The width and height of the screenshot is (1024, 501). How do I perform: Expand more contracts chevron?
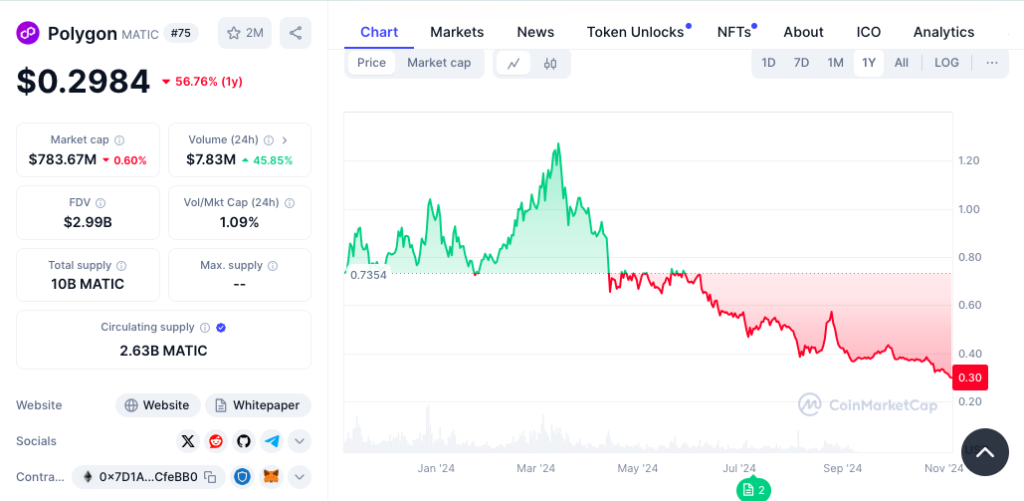coord(300,477)
